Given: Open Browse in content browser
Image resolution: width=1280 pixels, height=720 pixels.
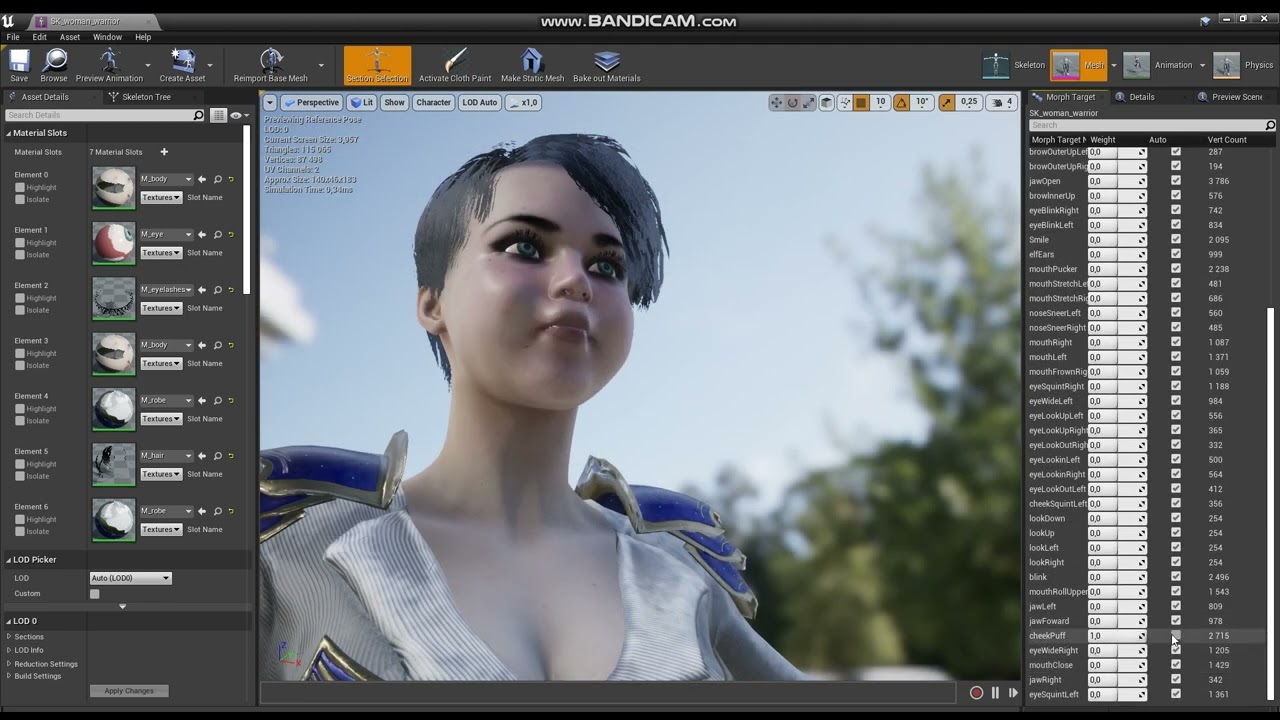Looking at the screenshot, I should [x=54, y=64].
